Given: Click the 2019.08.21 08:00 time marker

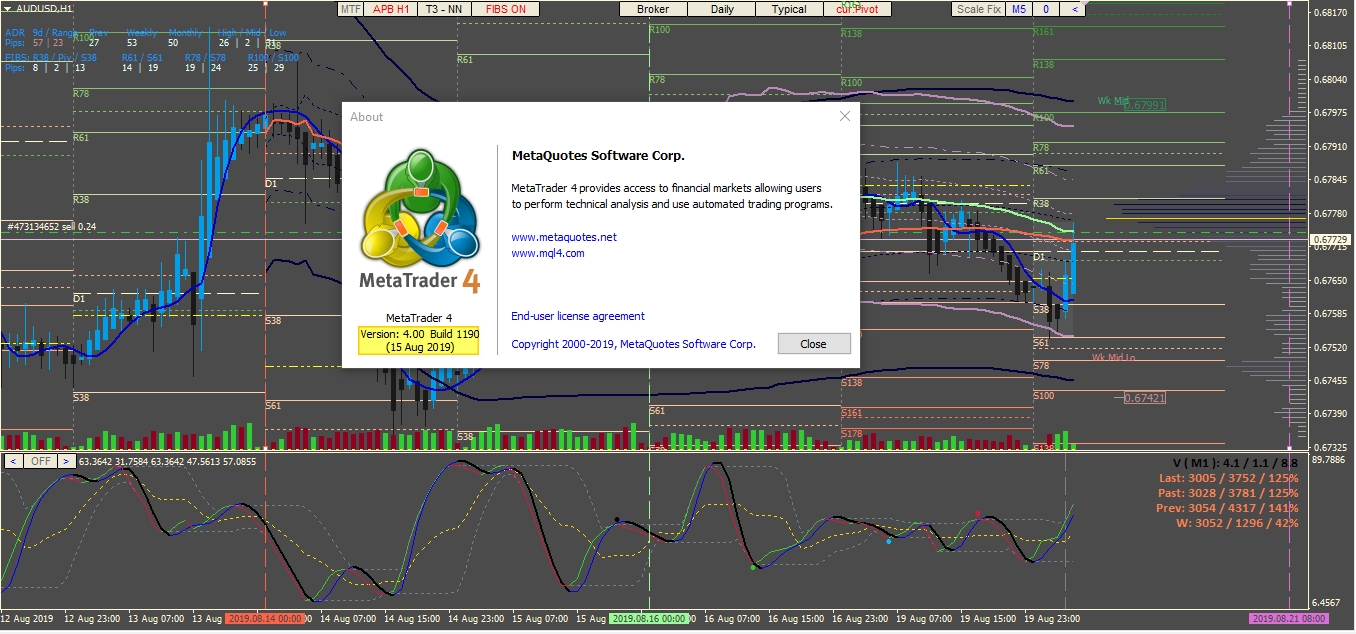Looking at the screenshot, I should (x=1289, y=619).
